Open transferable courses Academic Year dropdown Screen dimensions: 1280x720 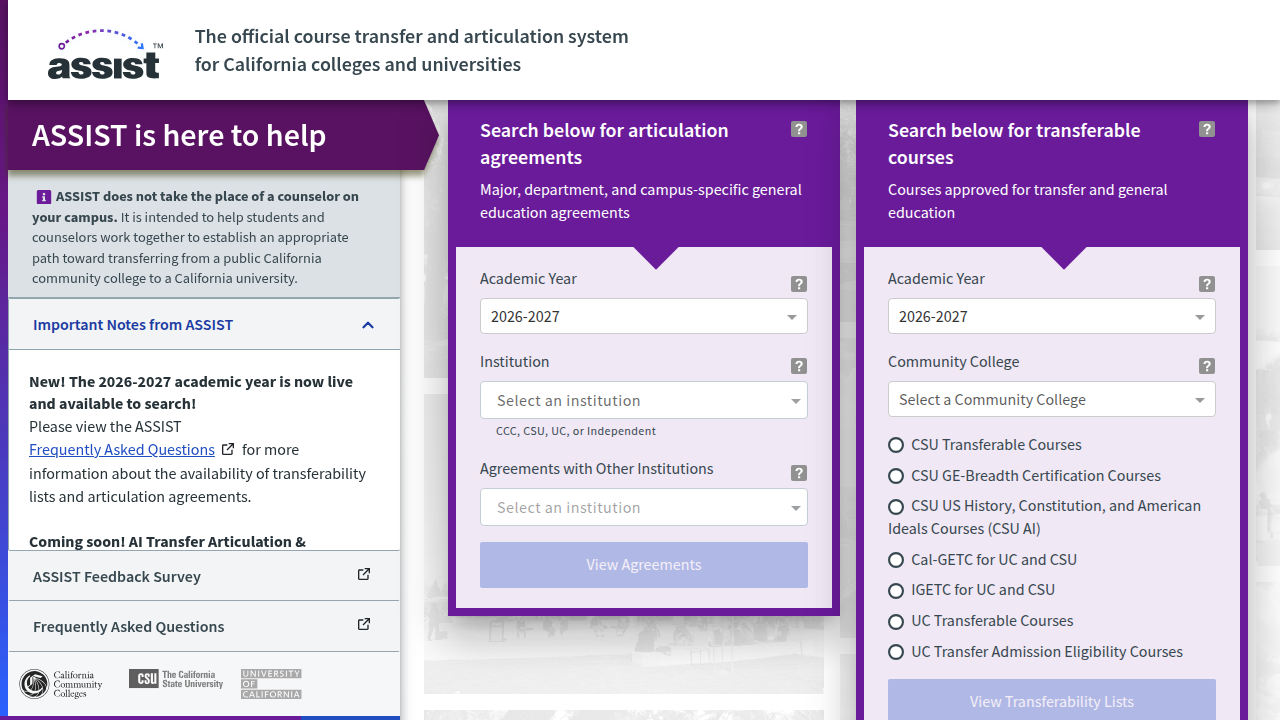1052,317
